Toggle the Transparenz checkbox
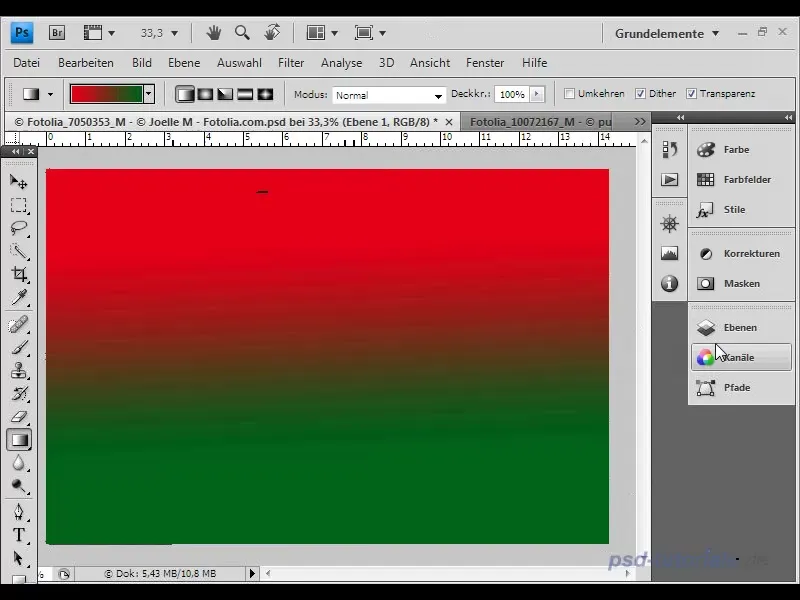 pyautogui.click(x=691, y=94)
